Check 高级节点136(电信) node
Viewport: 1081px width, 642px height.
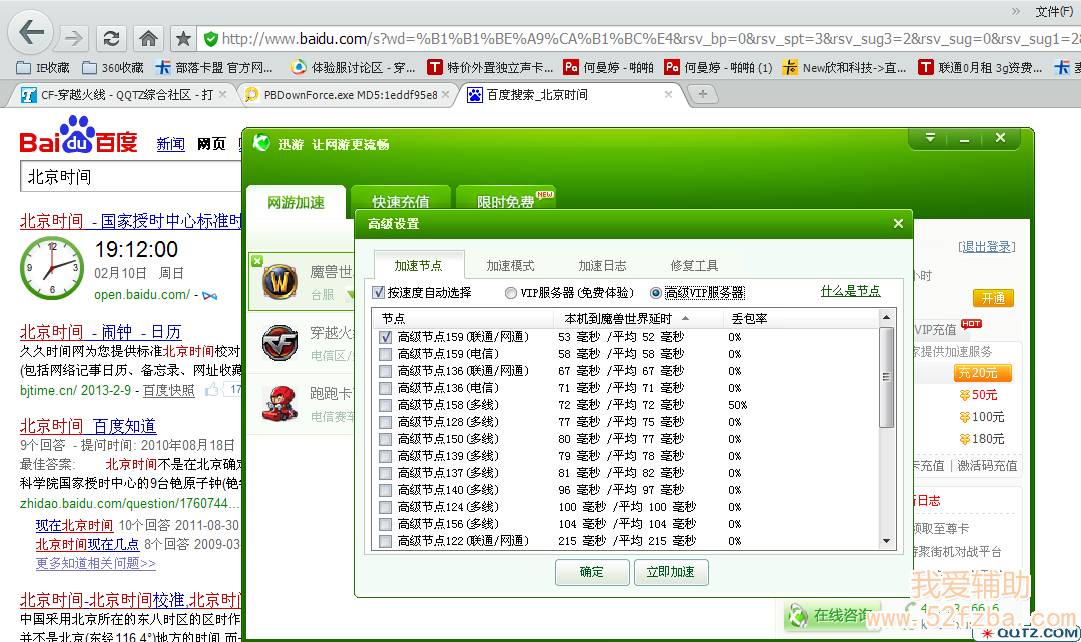point(385,388)
